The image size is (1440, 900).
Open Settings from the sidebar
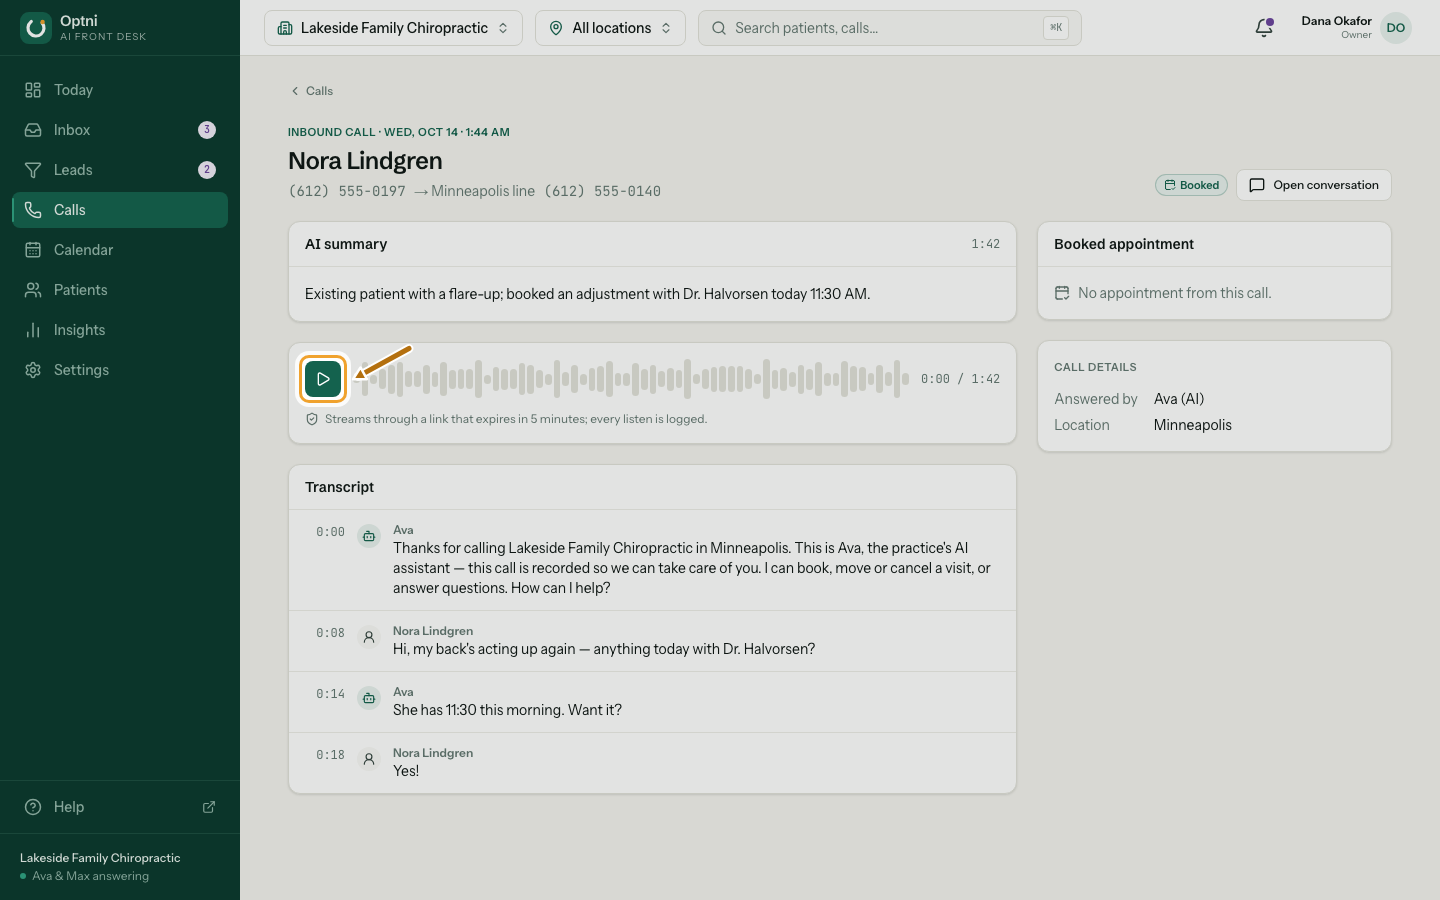point(120,370)
